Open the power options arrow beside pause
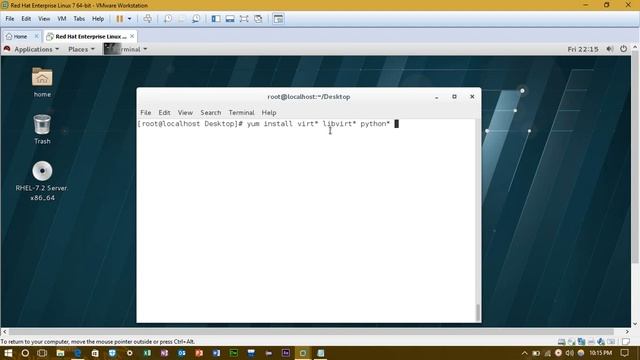This screenshot has width=640, height=360. coord(129,19)
